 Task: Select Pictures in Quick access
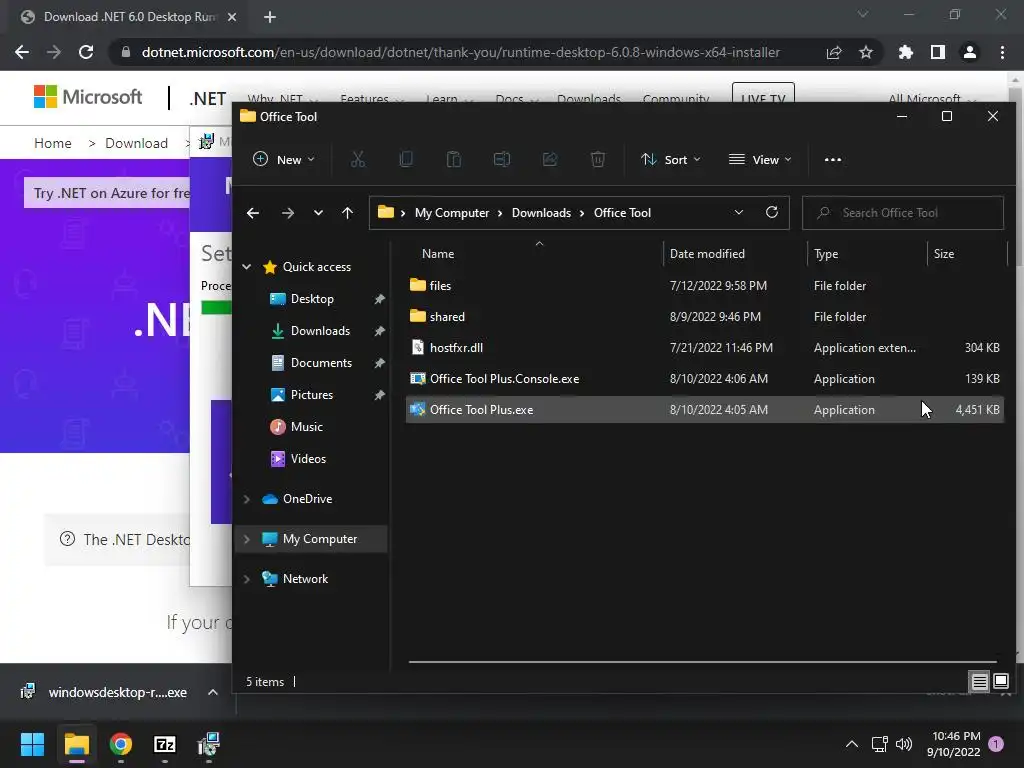pyautogui.click(x=312, y=394)
